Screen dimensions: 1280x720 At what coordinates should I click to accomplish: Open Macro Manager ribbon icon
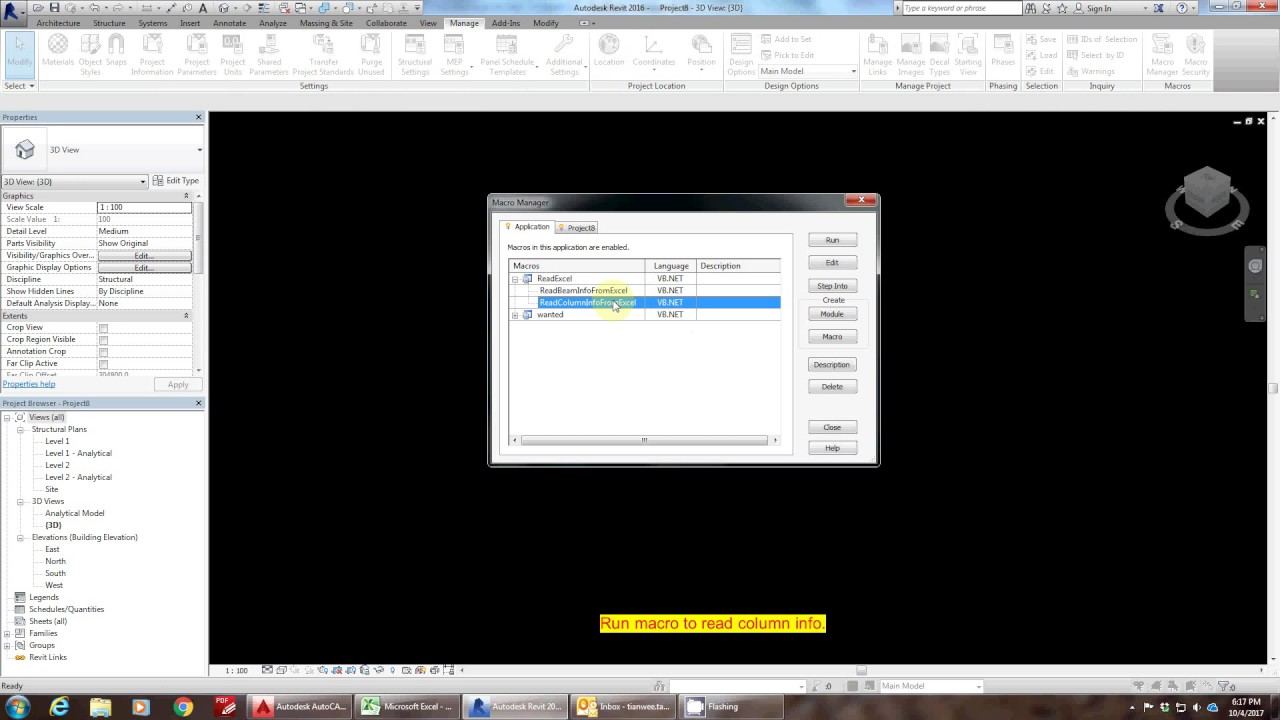[x=1162, y=53]
